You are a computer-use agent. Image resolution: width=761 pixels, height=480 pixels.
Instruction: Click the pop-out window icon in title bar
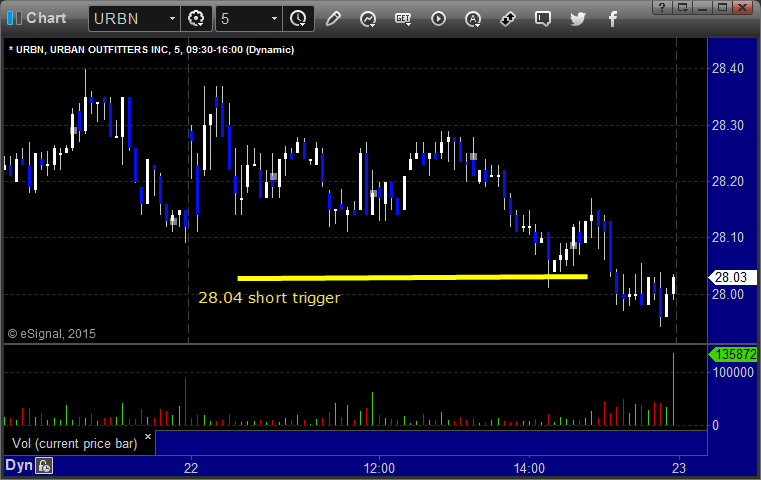click(x=682, y=7)
